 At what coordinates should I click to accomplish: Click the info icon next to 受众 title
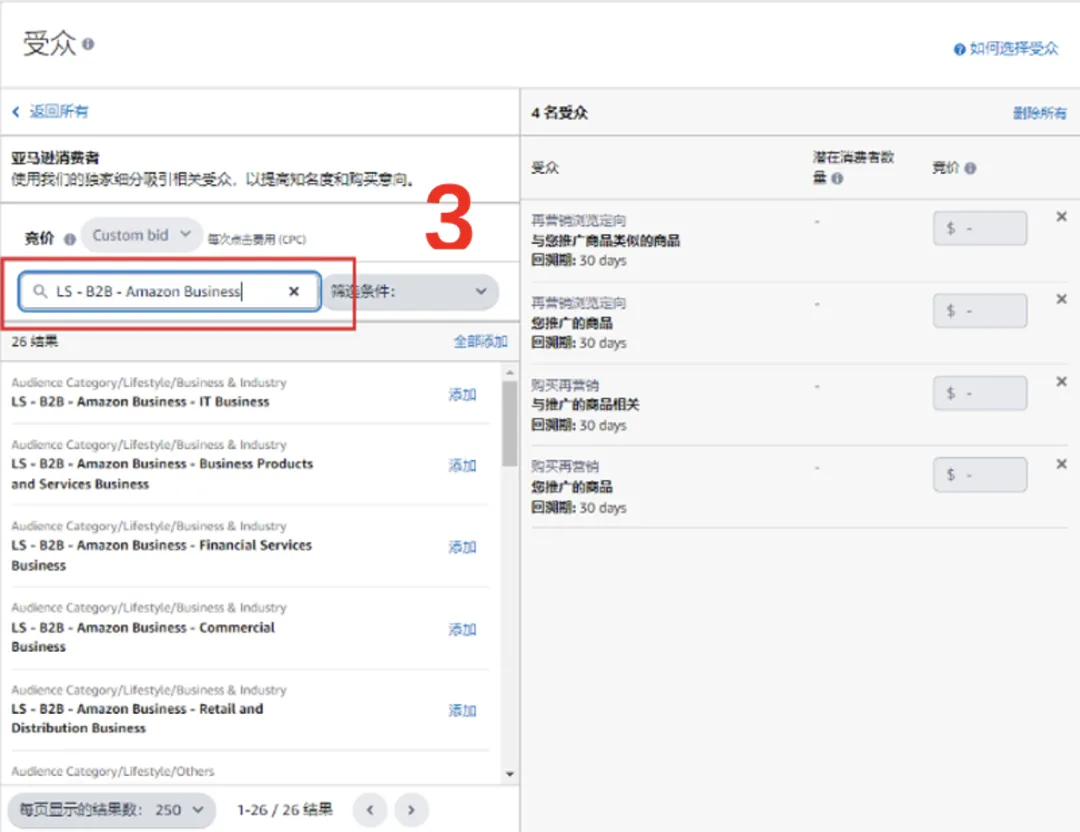pyautogui.click(x=89, y=45)
